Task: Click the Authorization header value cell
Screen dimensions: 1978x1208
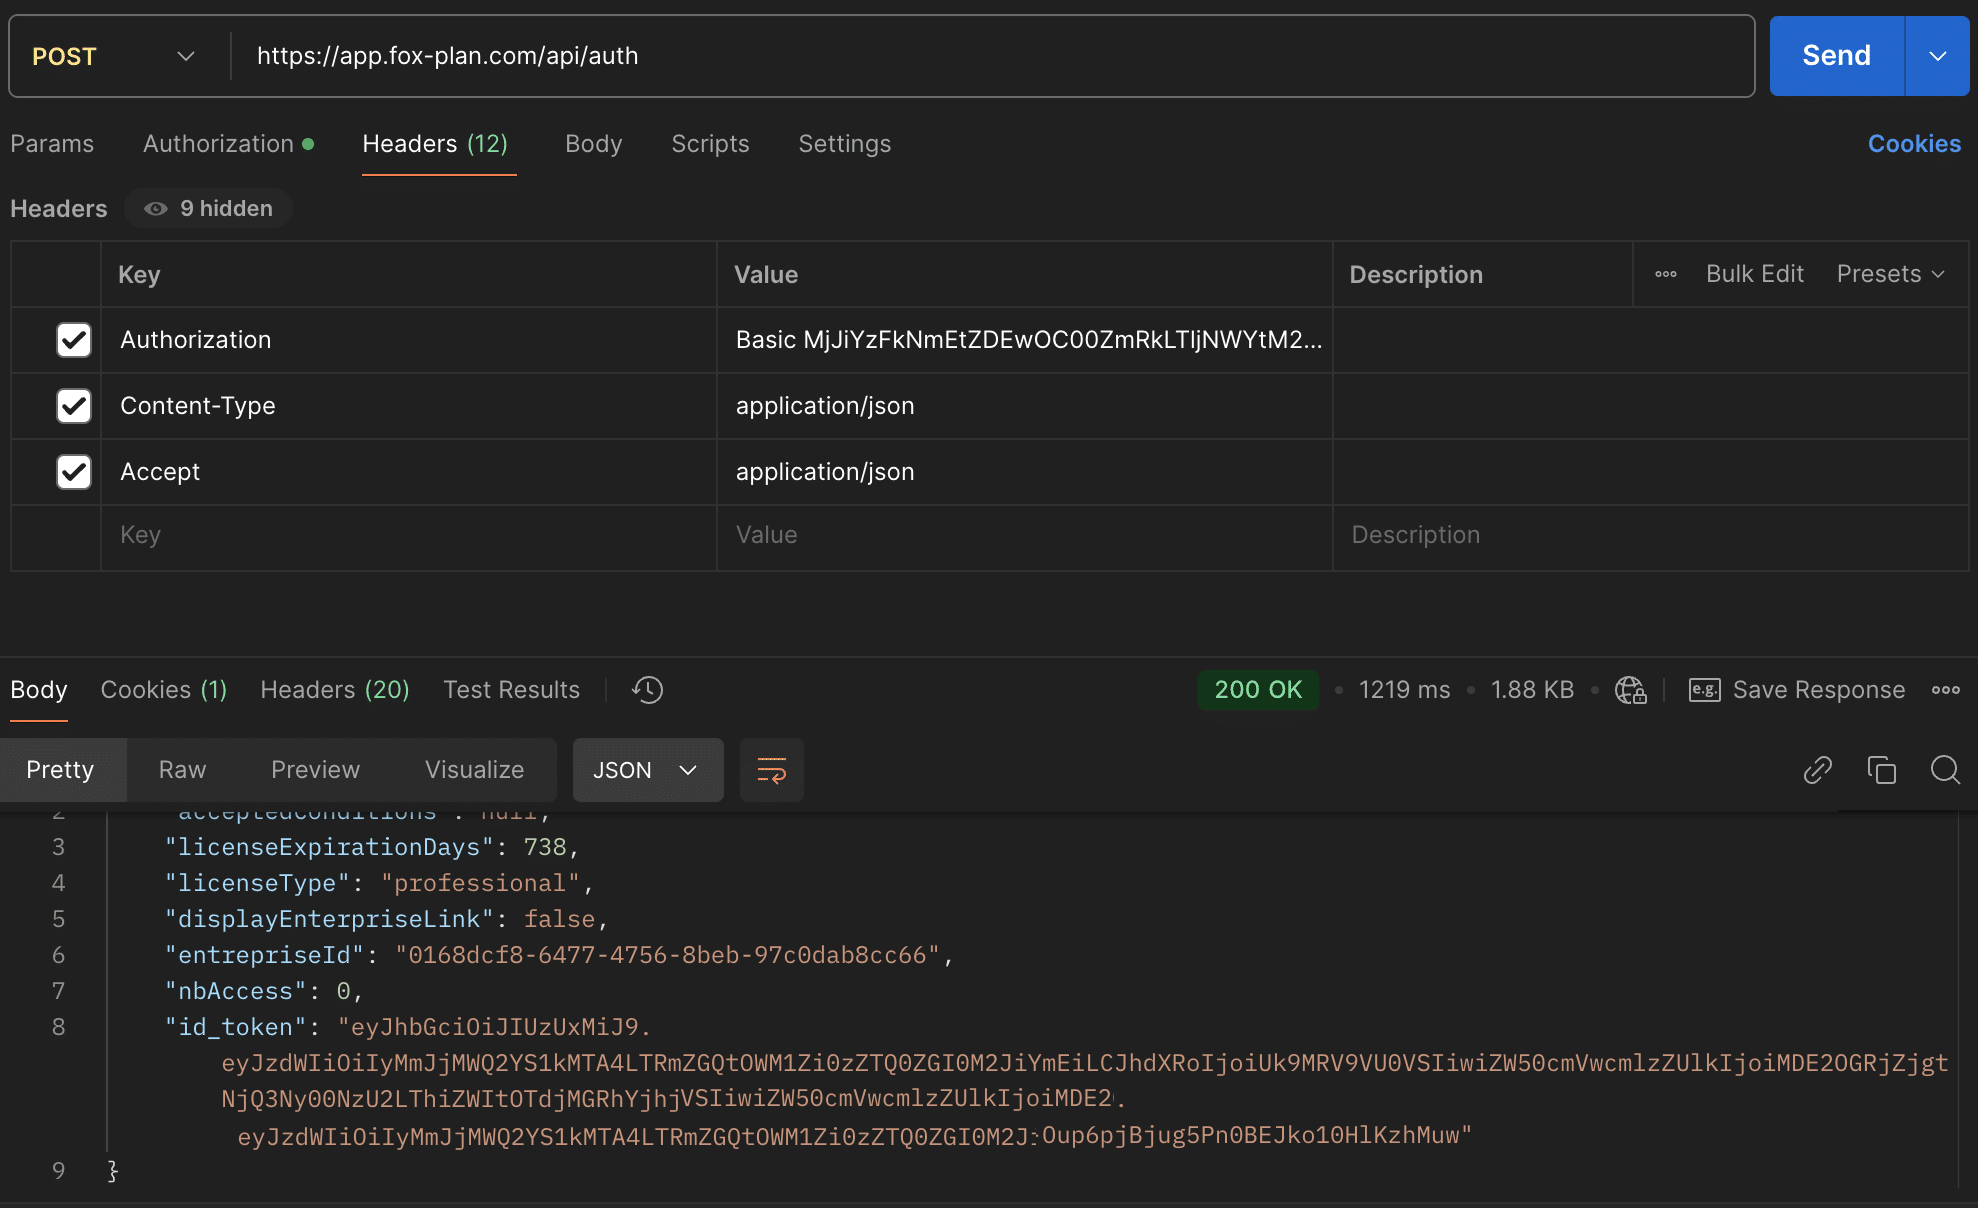Action: [1024, 340]
